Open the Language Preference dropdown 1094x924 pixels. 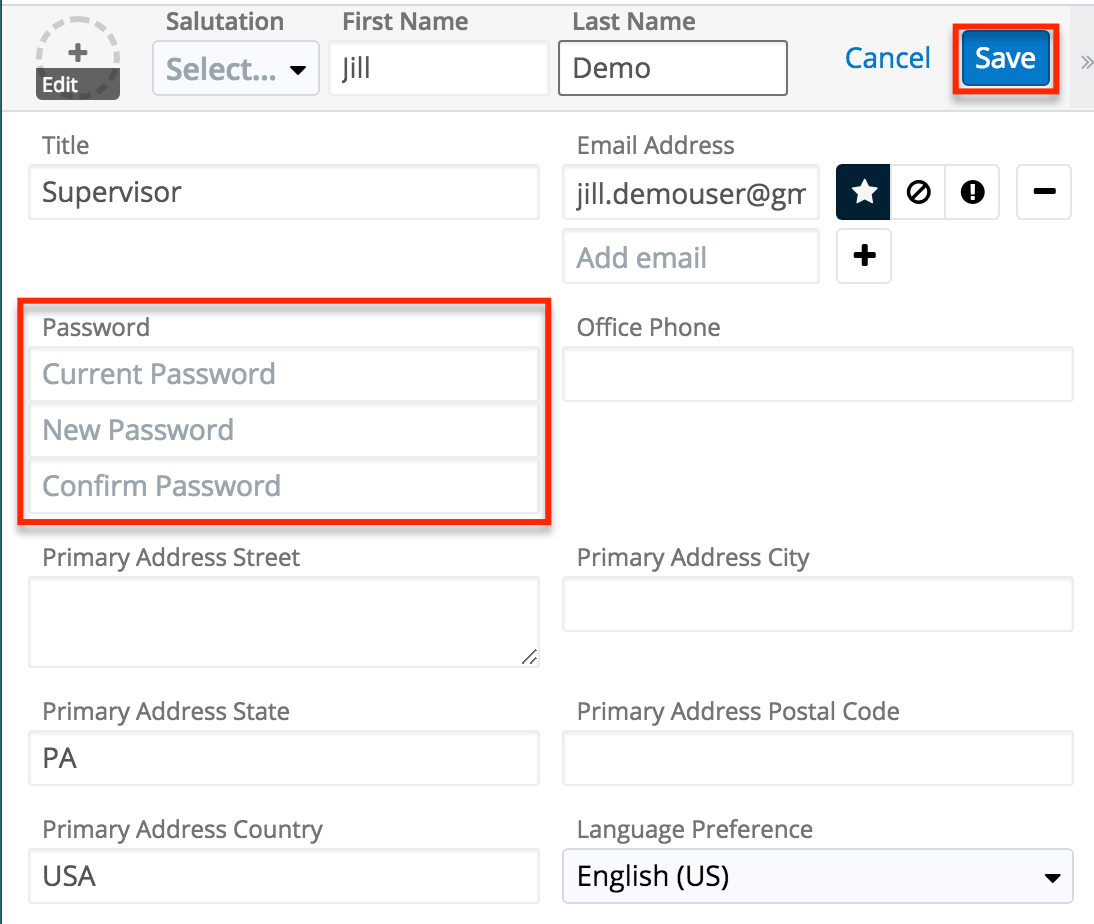817,877
